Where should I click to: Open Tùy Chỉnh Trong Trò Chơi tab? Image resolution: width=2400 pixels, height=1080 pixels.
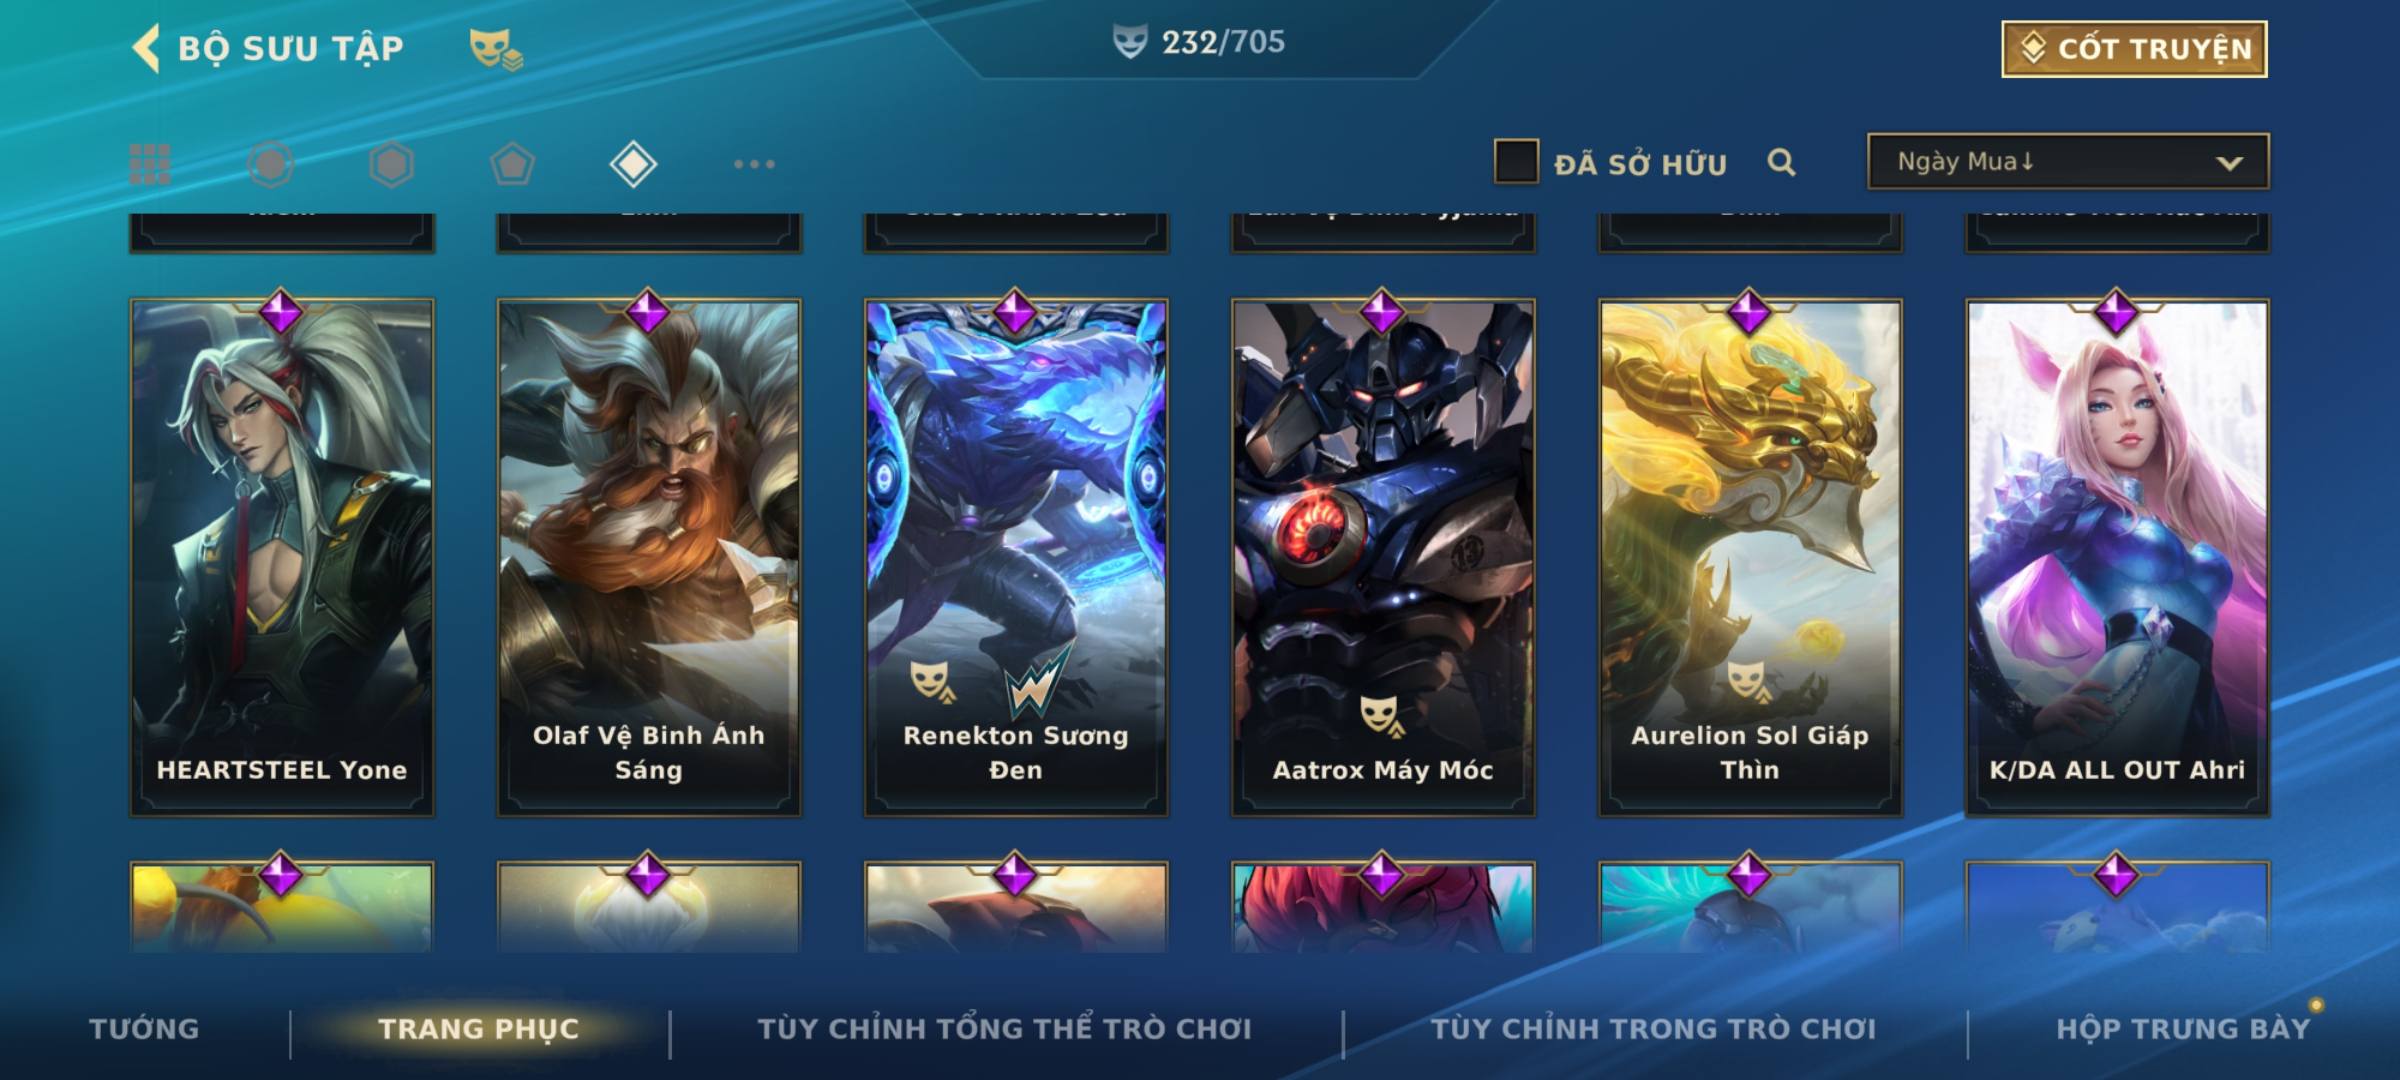click(1654, 1029)
